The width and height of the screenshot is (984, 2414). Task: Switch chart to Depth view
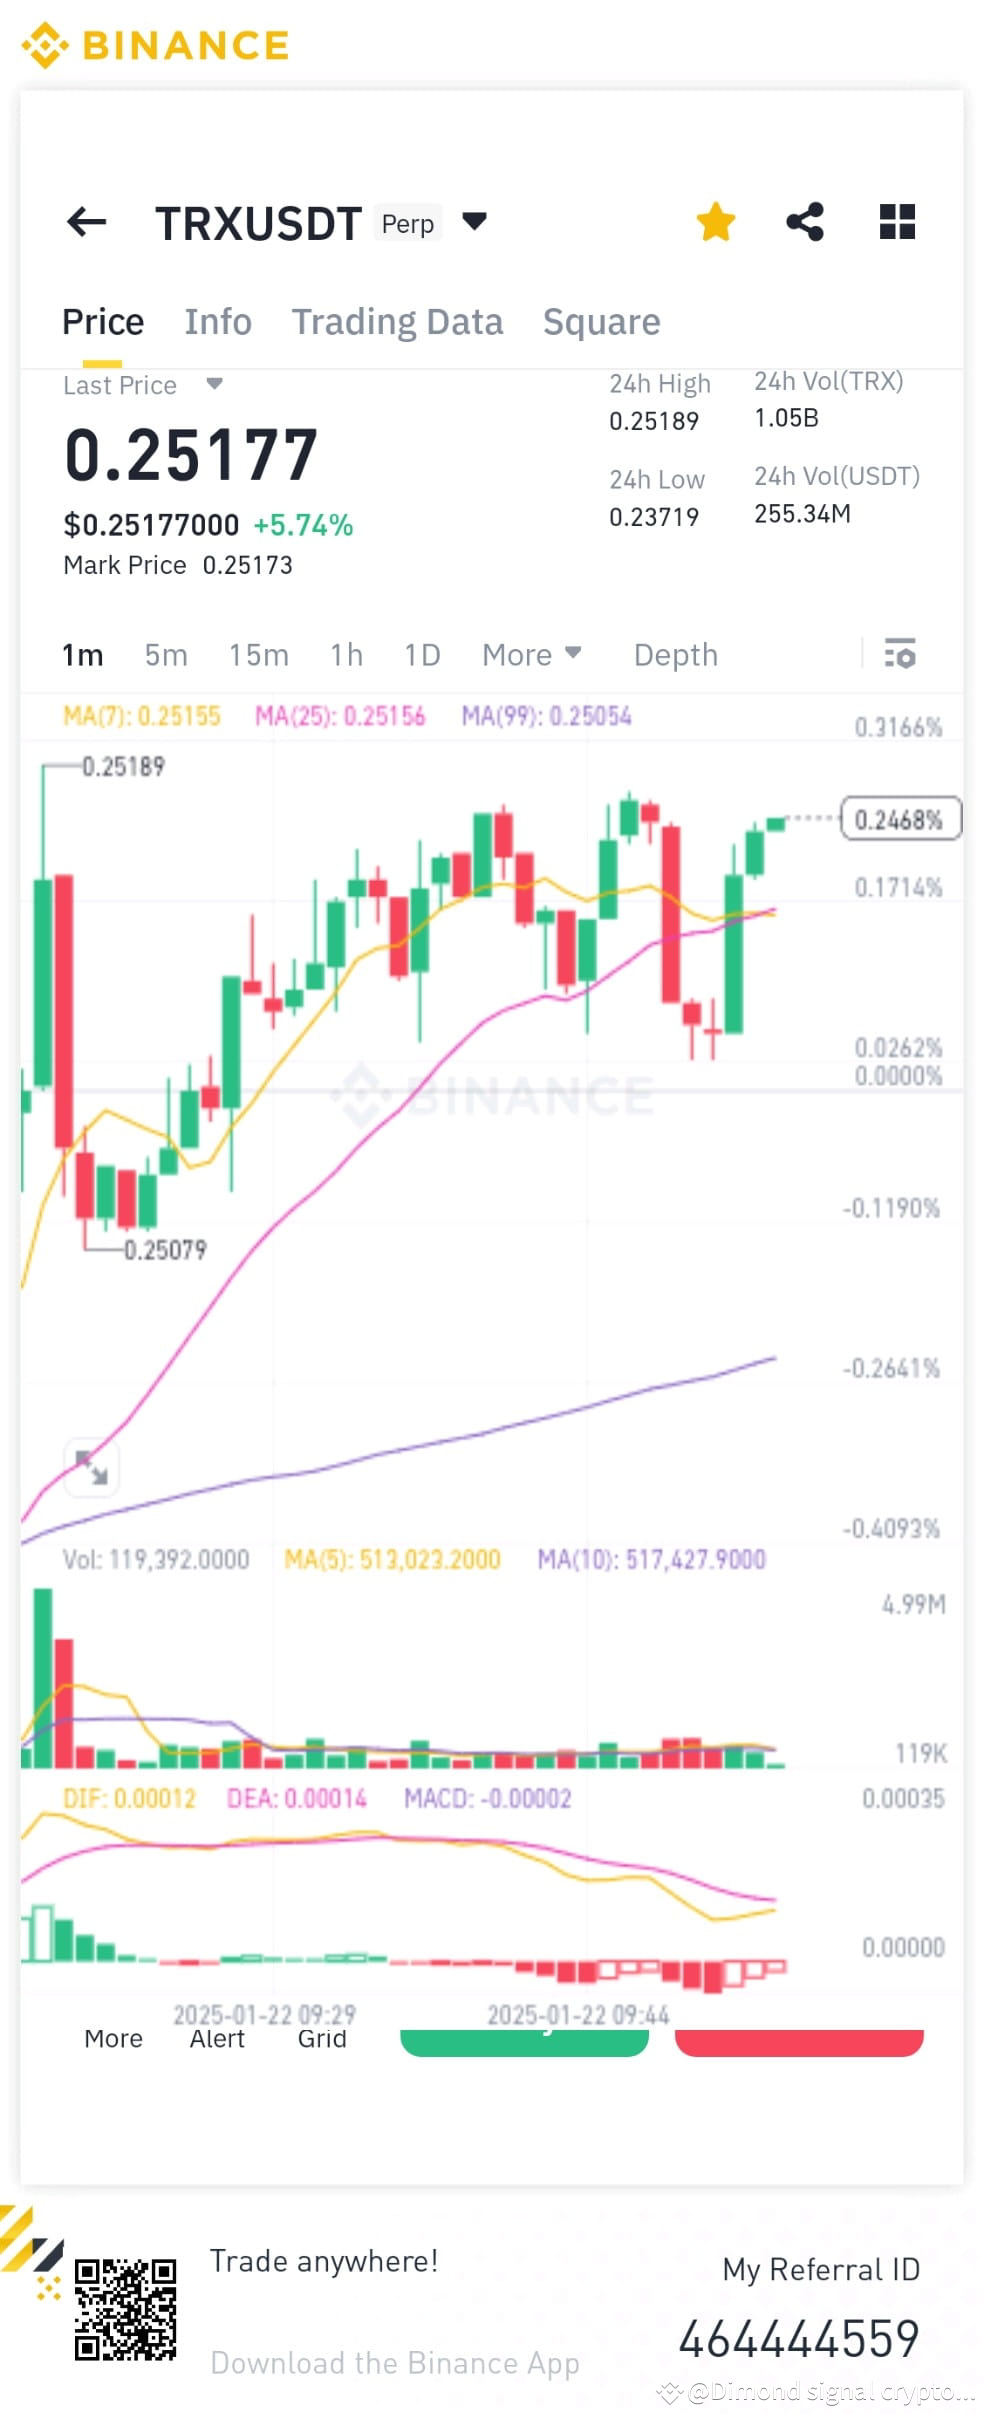pyautogui.click(x=675, y=655)
